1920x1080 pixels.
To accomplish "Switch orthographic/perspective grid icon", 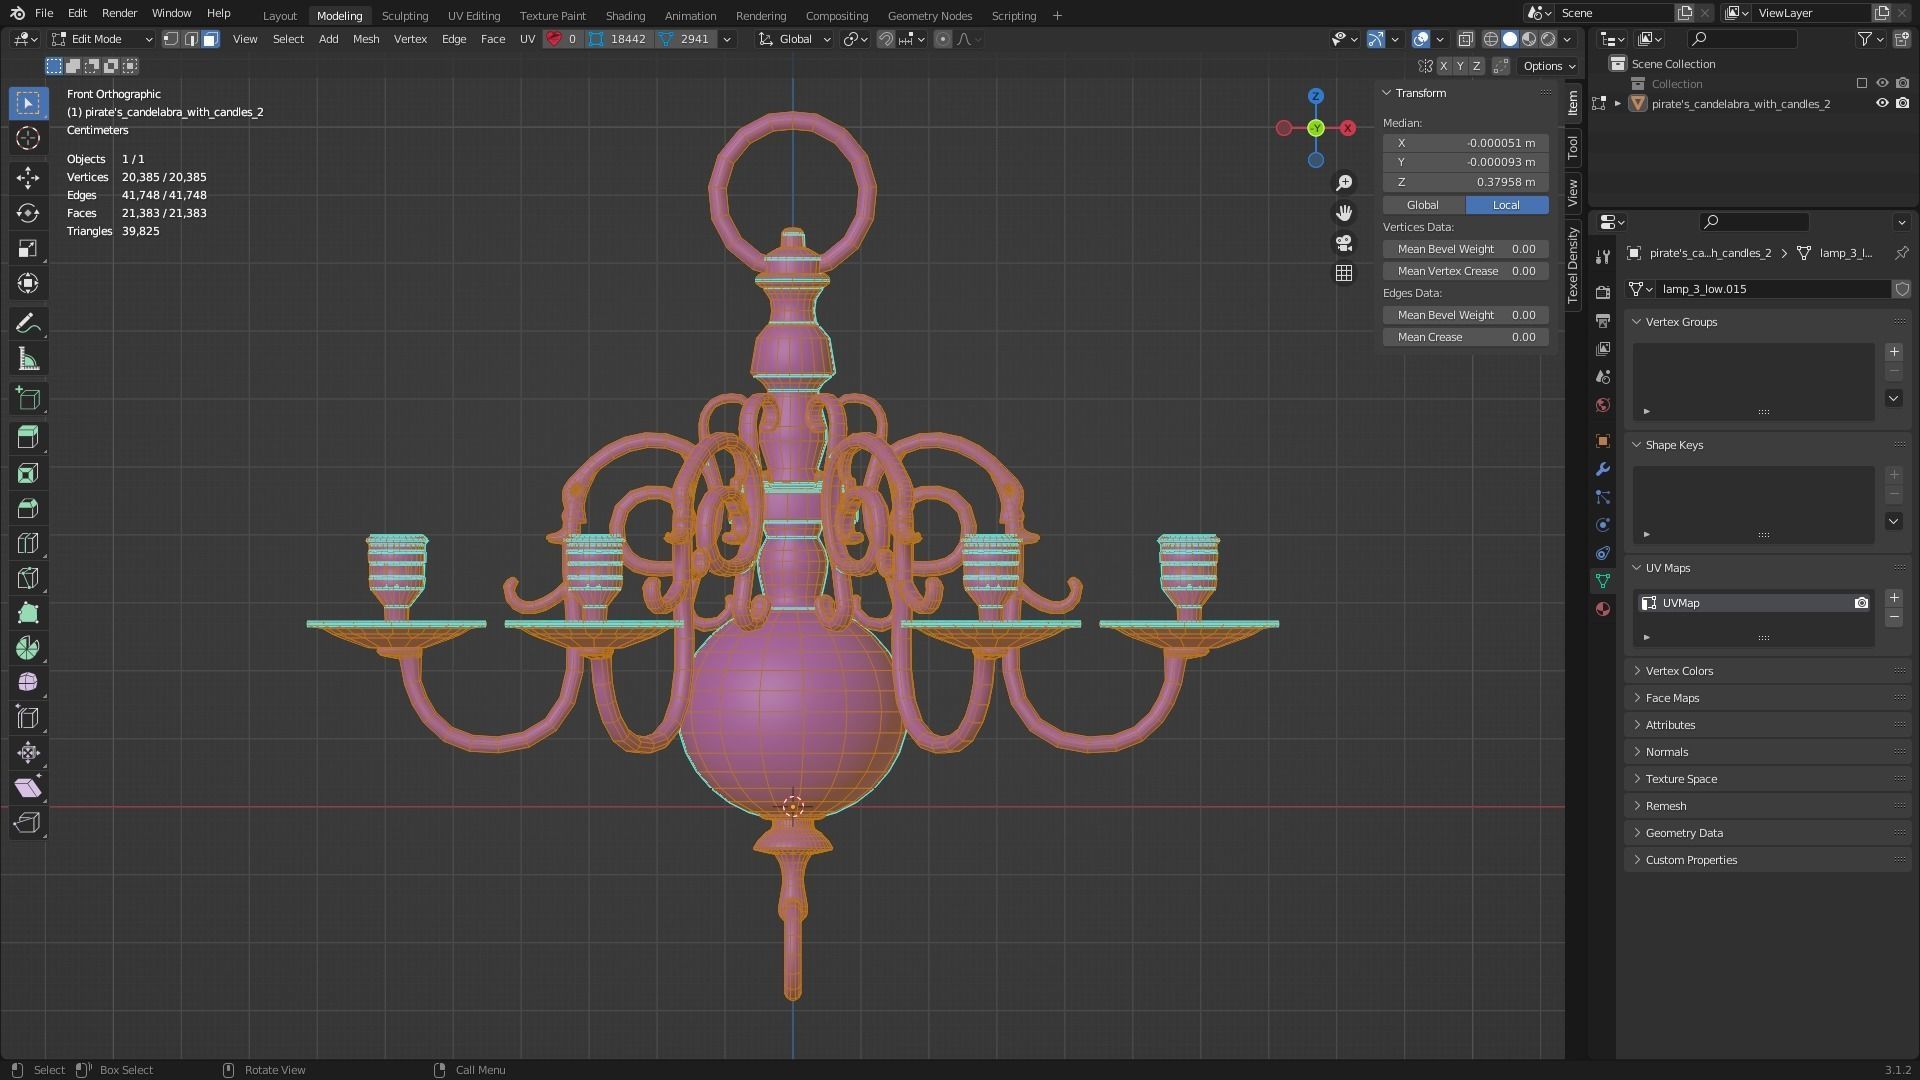I will [x=1344, y=273].
